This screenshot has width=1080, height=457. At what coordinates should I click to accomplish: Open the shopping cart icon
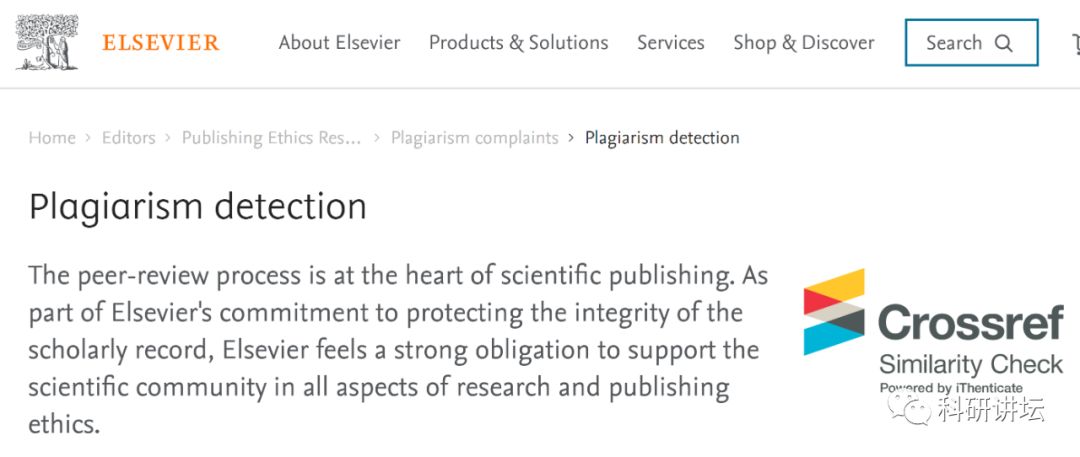1076,45
